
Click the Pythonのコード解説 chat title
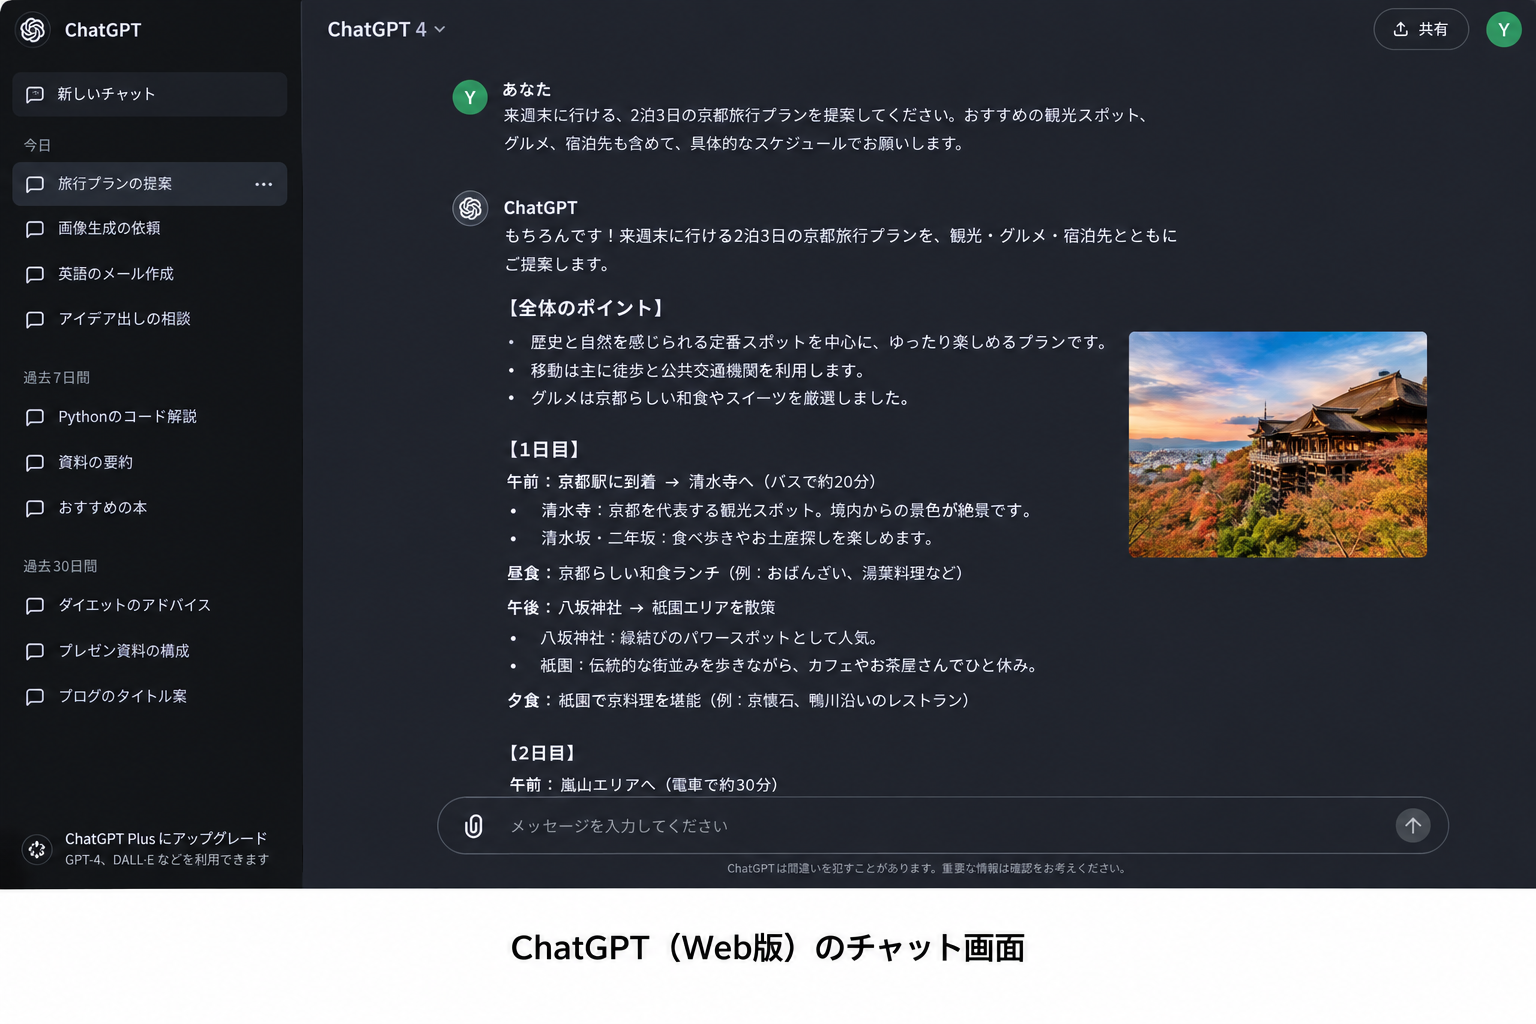coord(127,417)
